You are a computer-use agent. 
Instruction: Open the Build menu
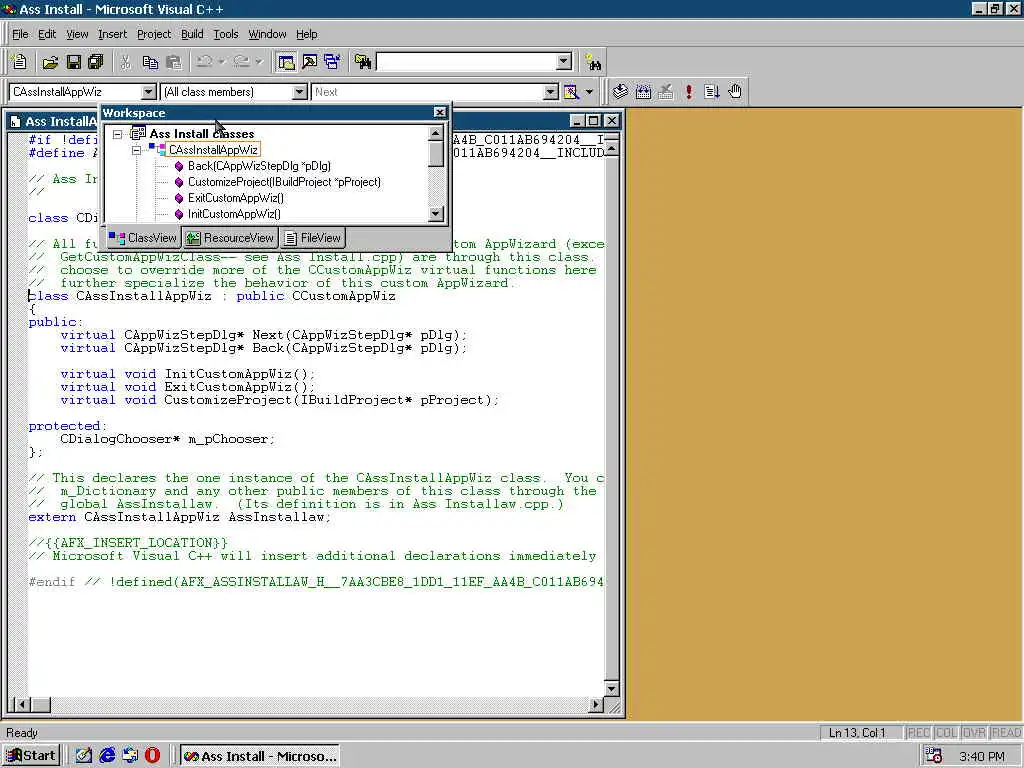(x=192, y=34)
